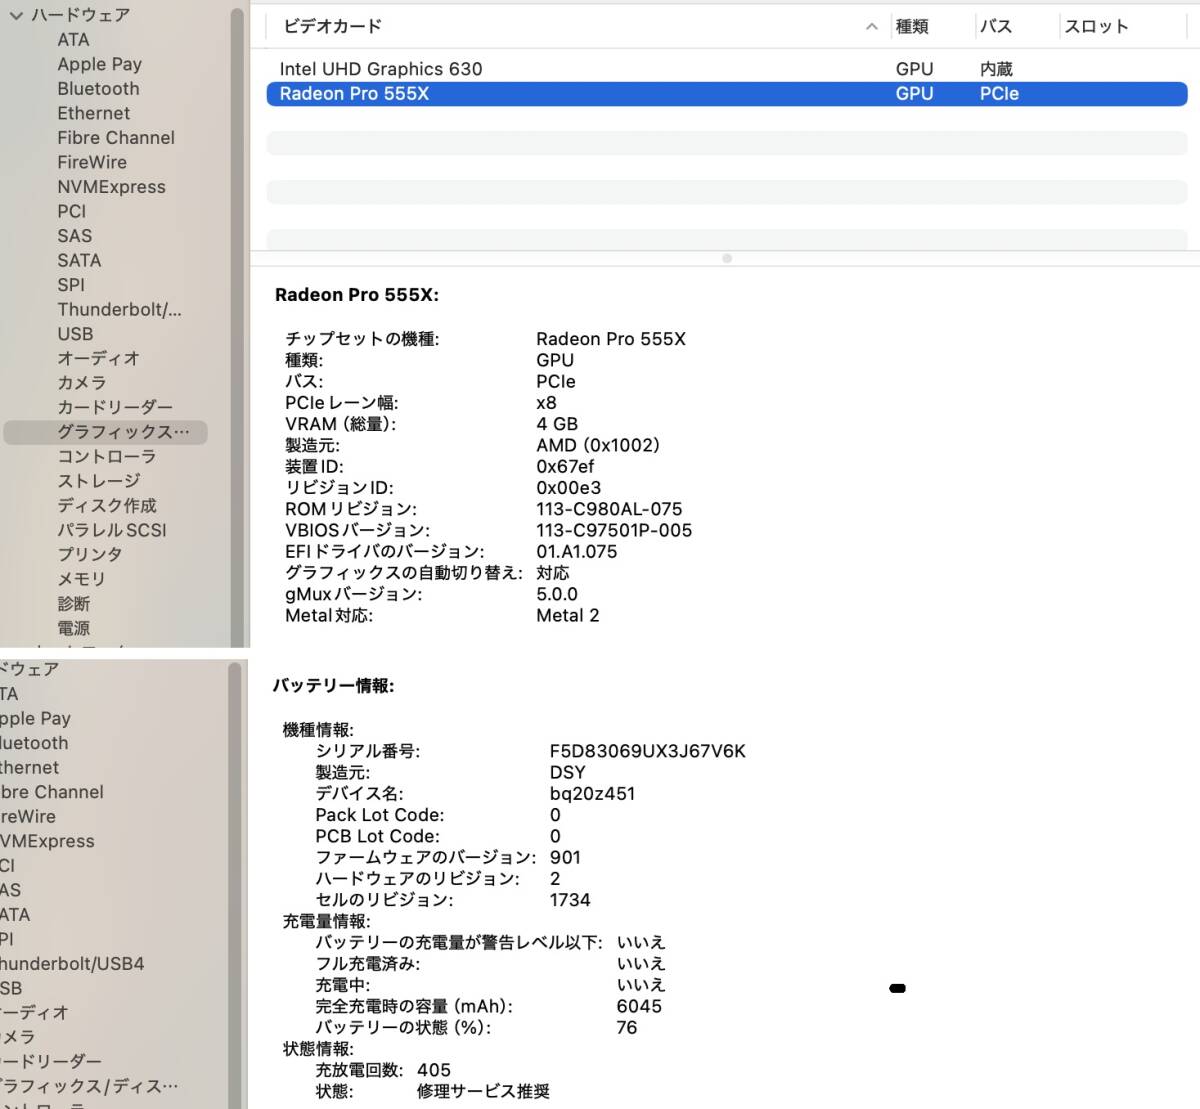
Task: Select メモリ in upper sidebar
Action: pyautogui.click(x=81, y=579)
